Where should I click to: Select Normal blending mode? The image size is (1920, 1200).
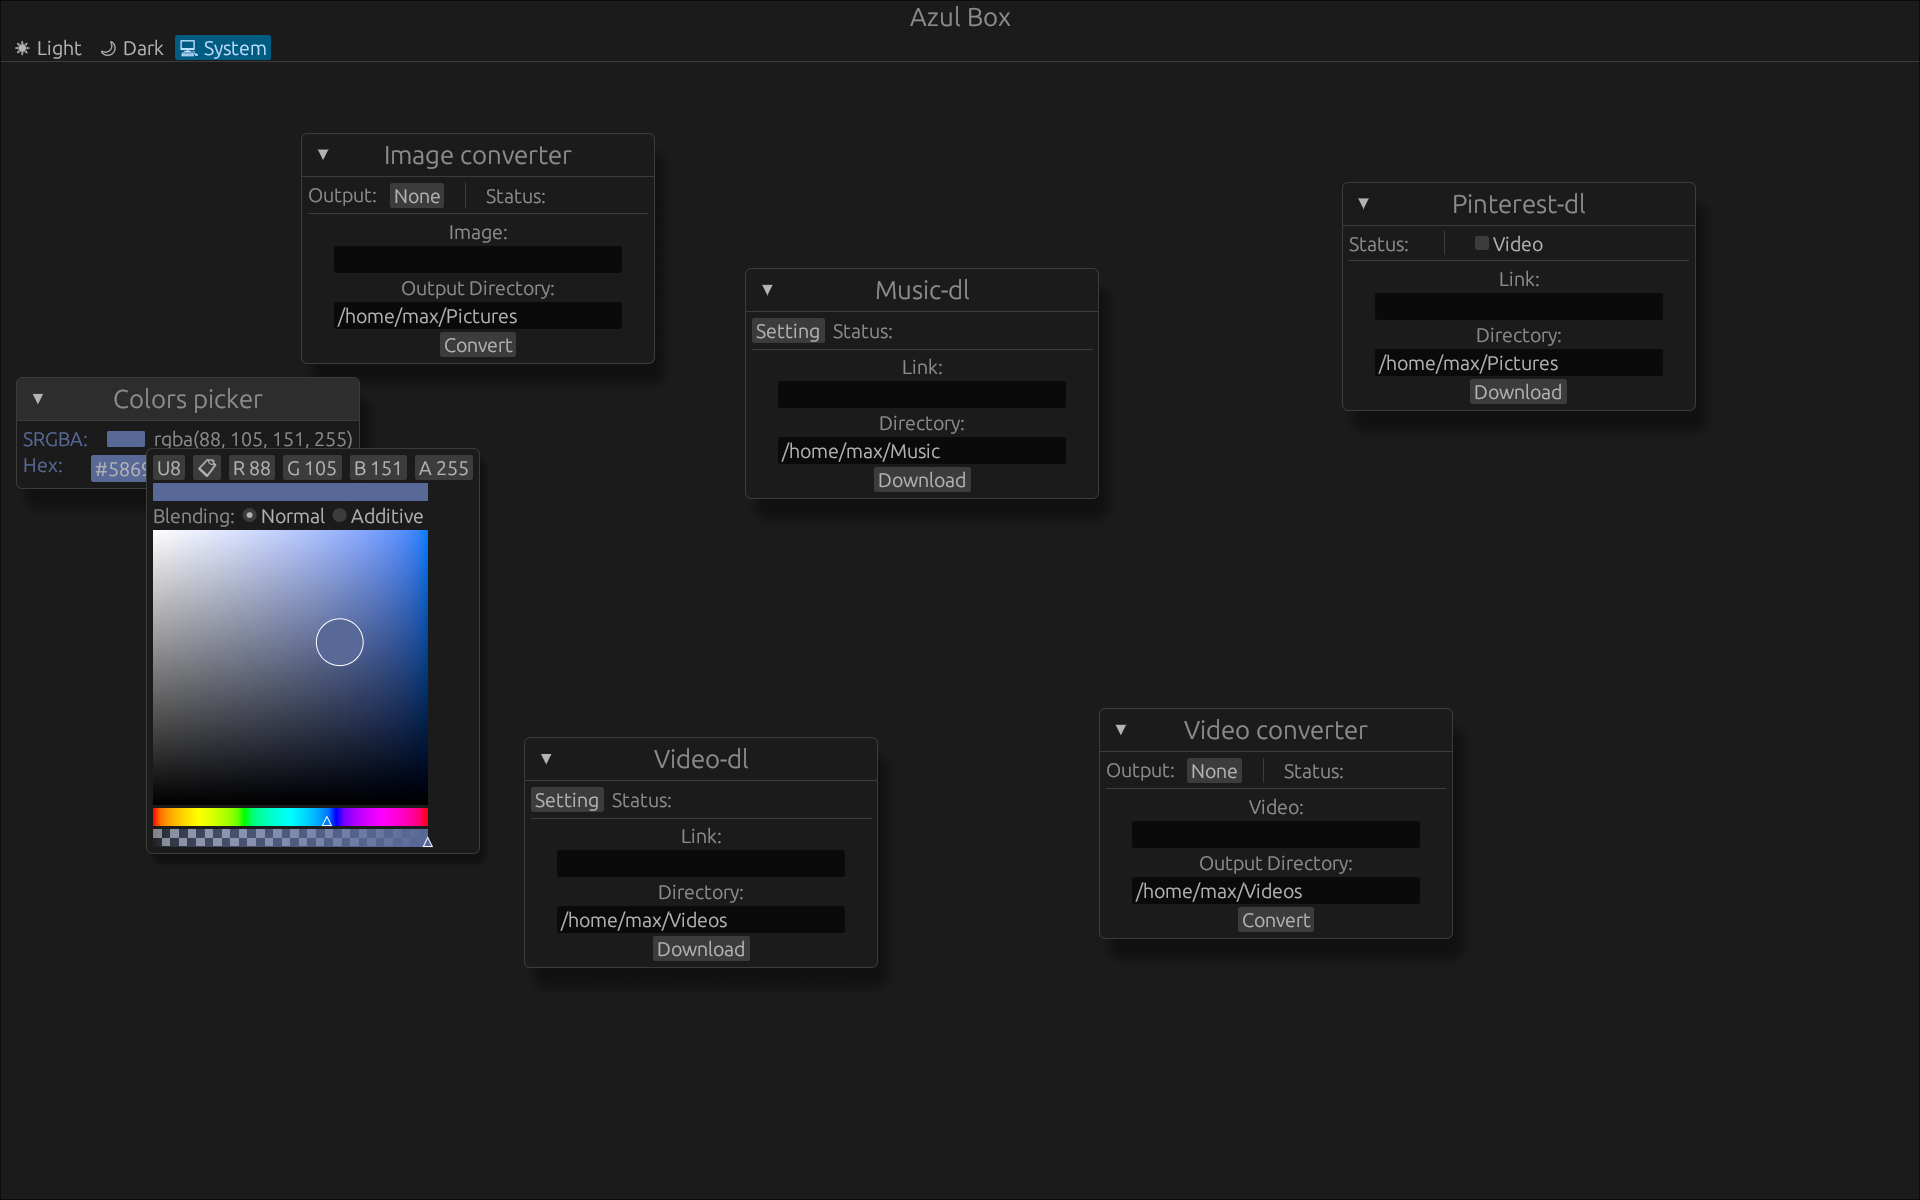tap(250, 516)
